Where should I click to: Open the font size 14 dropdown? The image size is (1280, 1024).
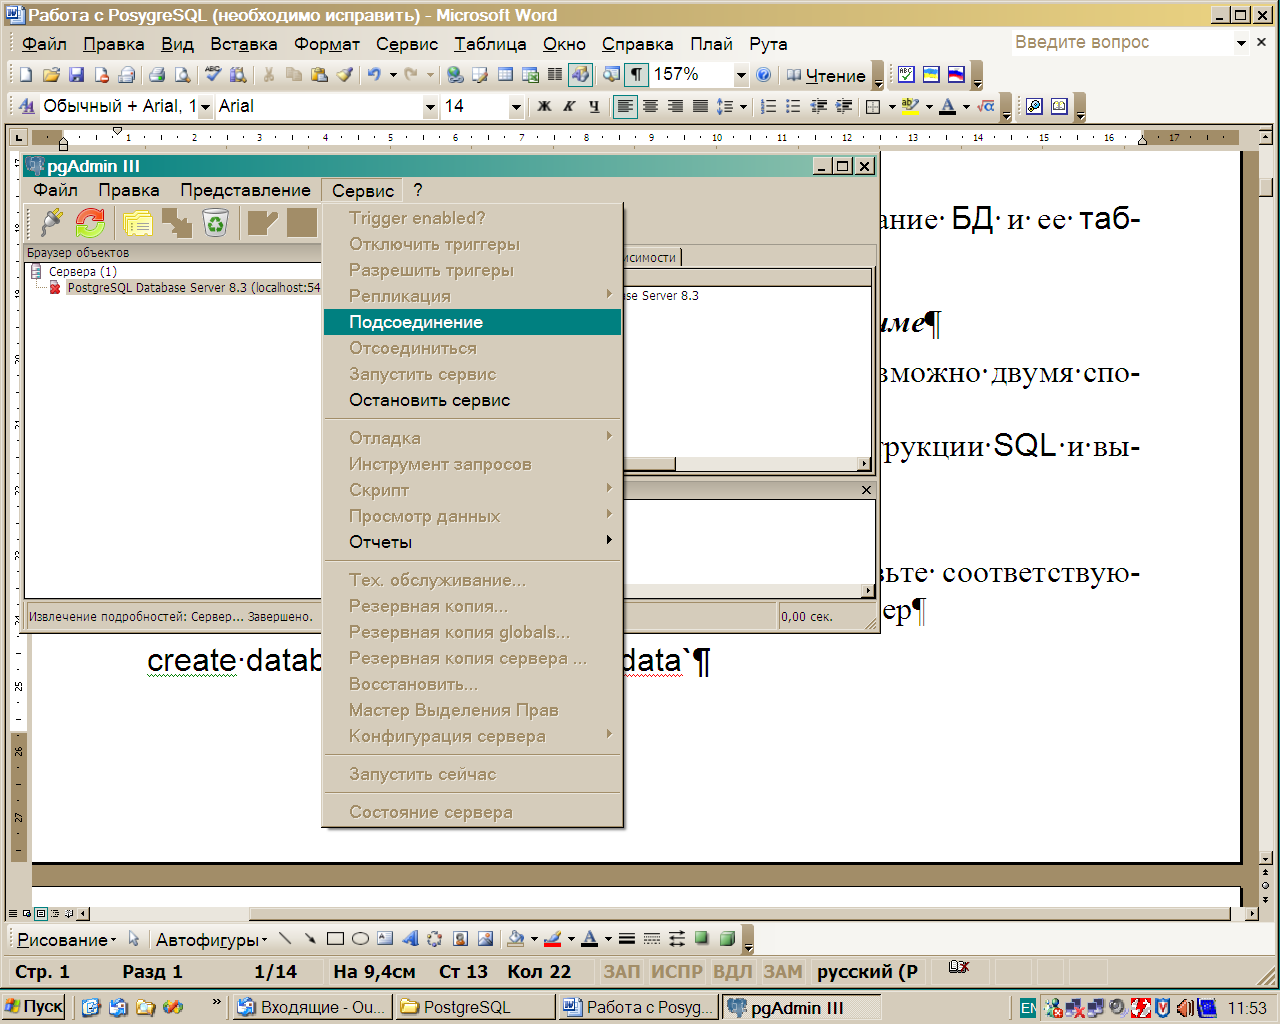516,106
